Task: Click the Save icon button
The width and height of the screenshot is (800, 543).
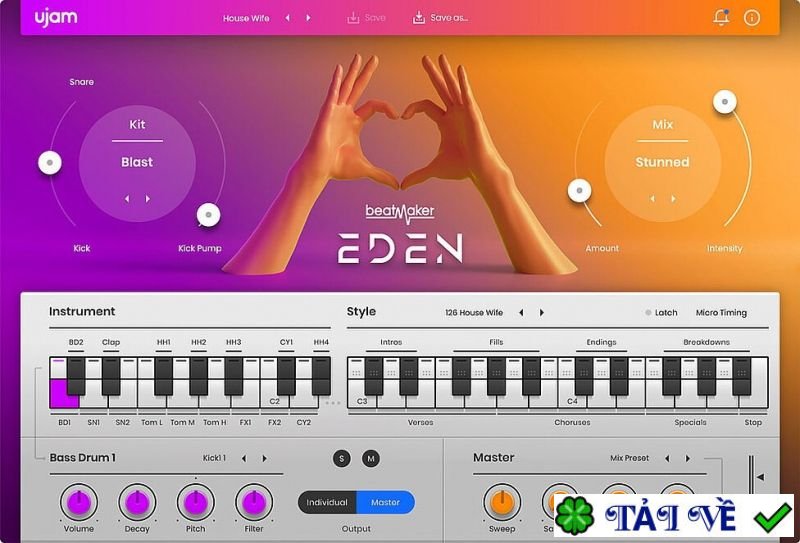Action: click(x=366, y=18)
